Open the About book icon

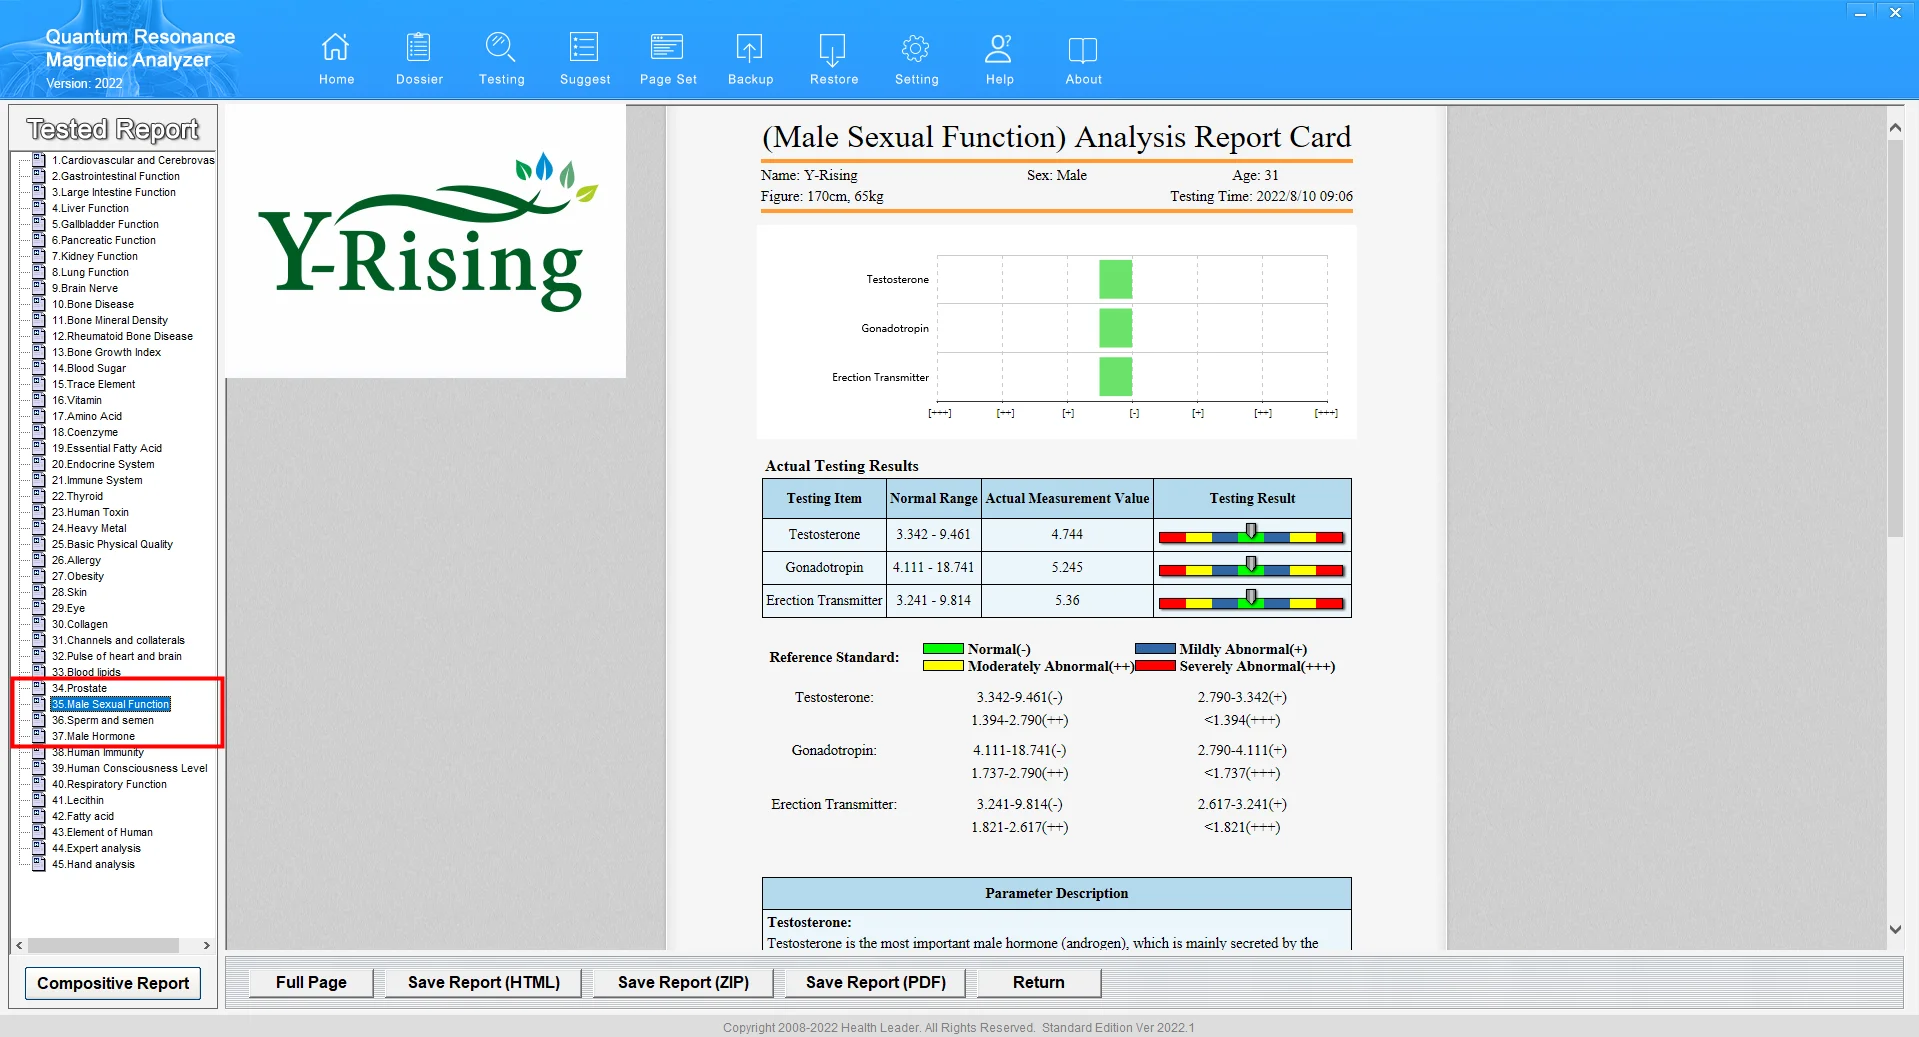[1083, 48]
